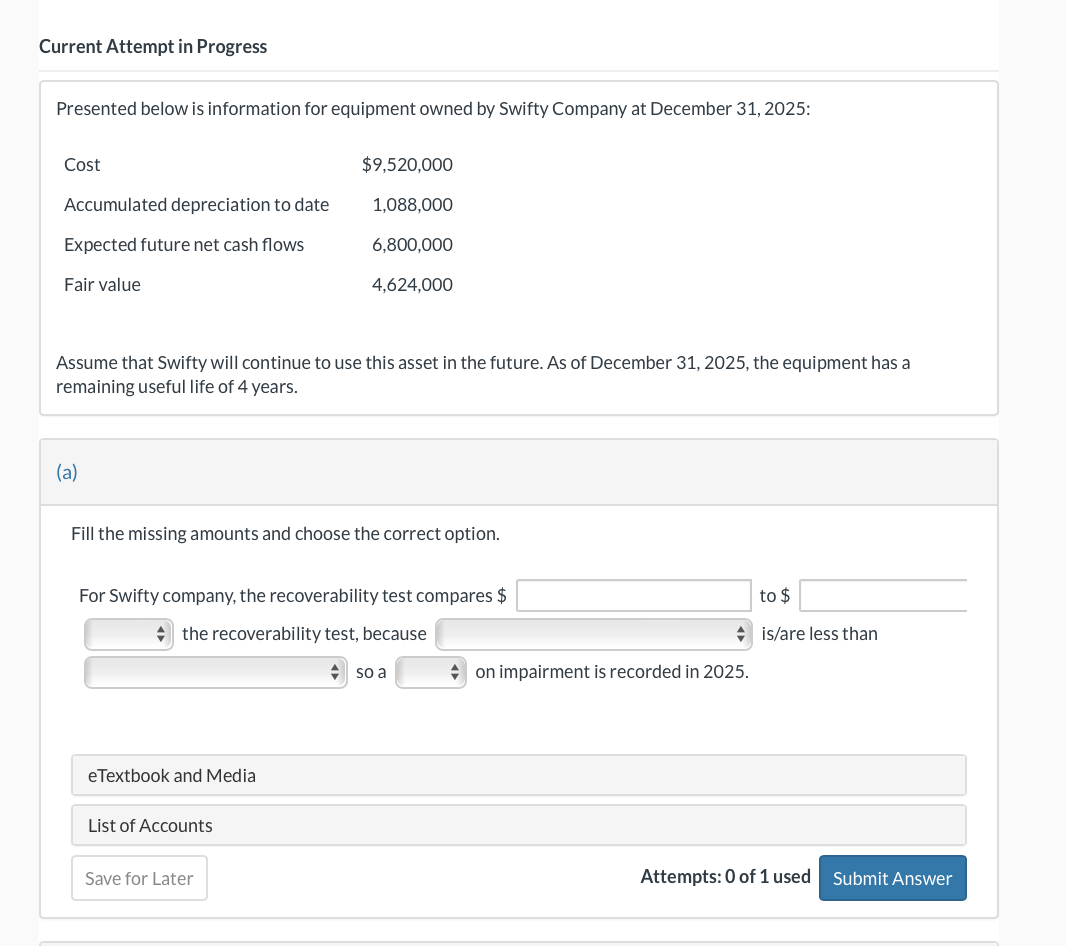Viewport: 1066px width, 946px height.
Task: Click the arrows on the last small selector
Action: (x=455, y=671)
